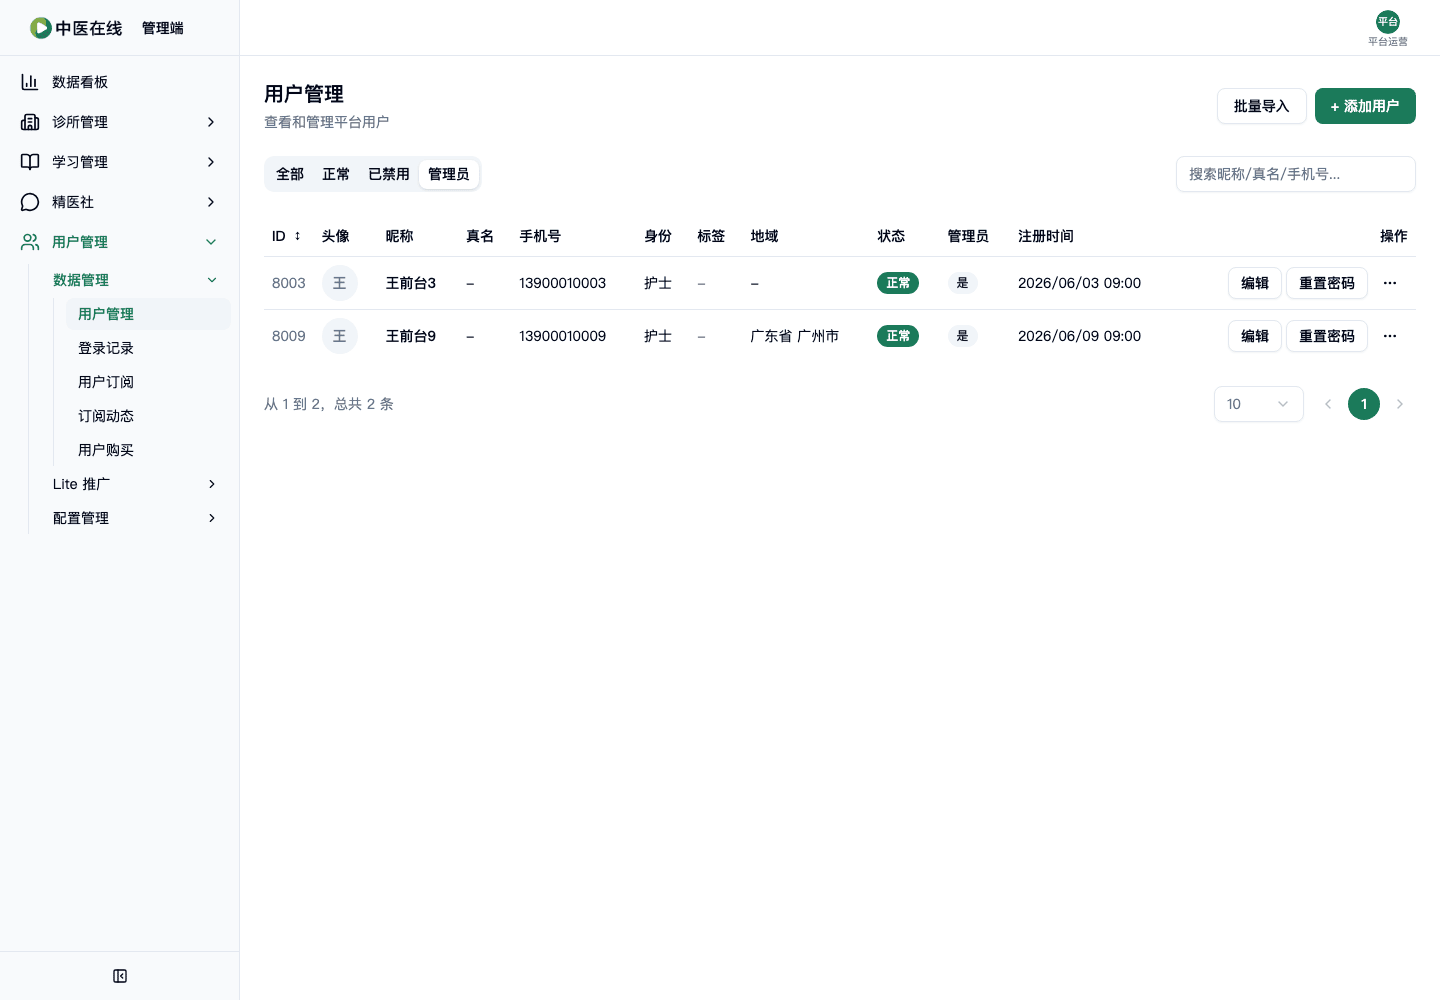1440x1000 pixels.
Task: Go to the previous page with the left arrow
Action: click(1328, 404)
